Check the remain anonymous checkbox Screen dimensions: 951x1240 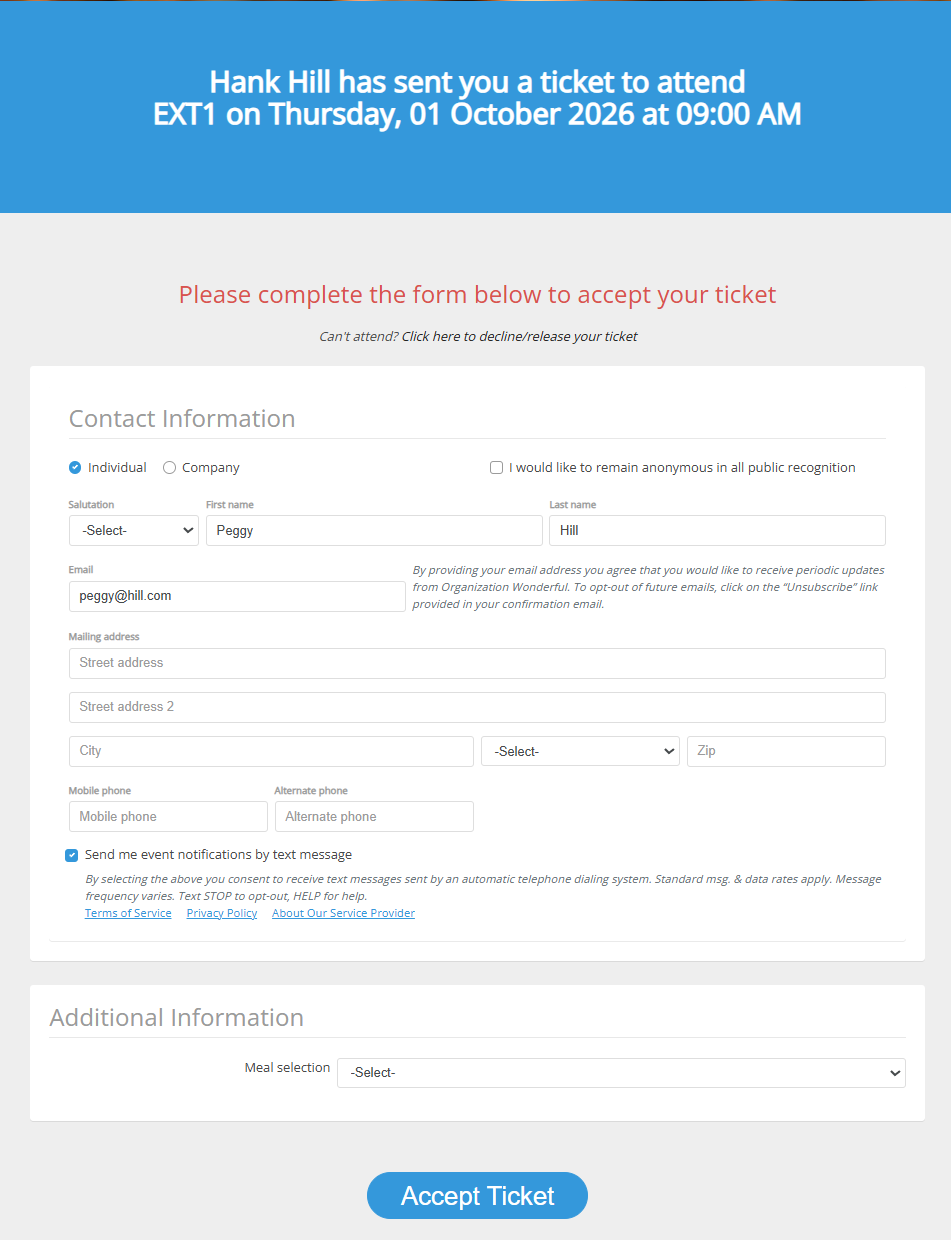(496, 467)
